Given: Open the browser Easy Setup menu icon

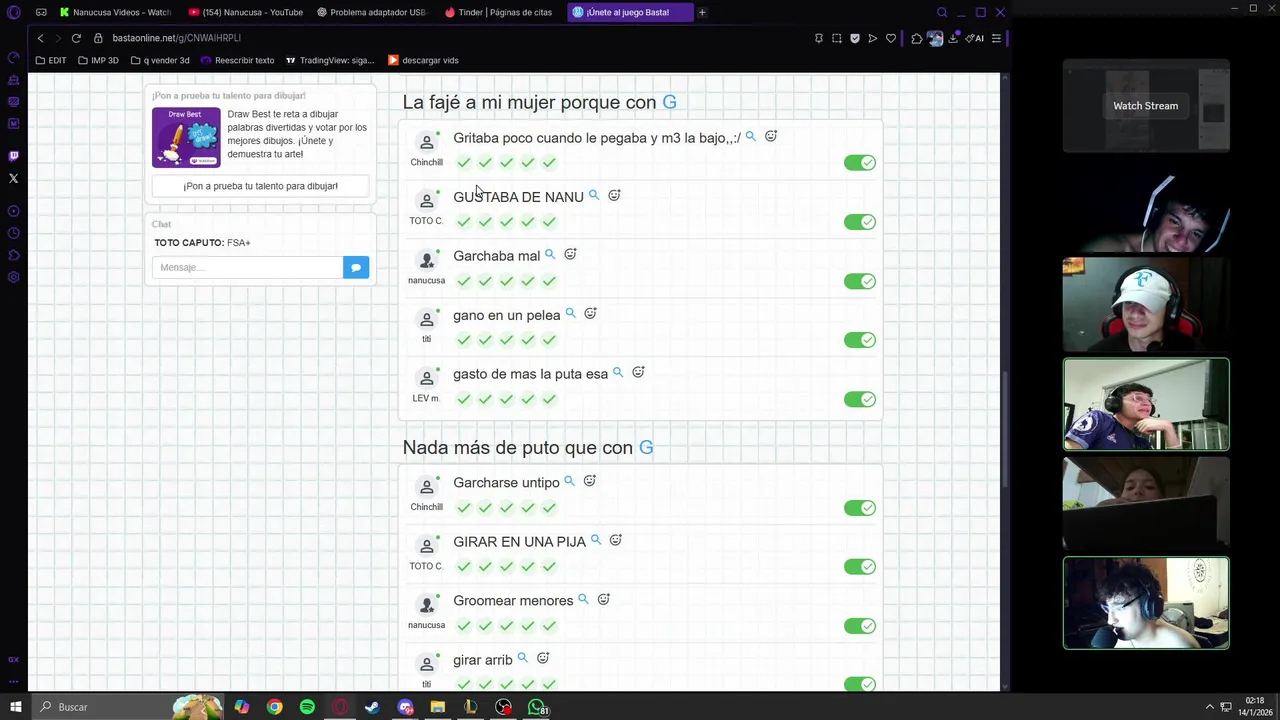Looking at the screenshot, I should tap(996, 38).
